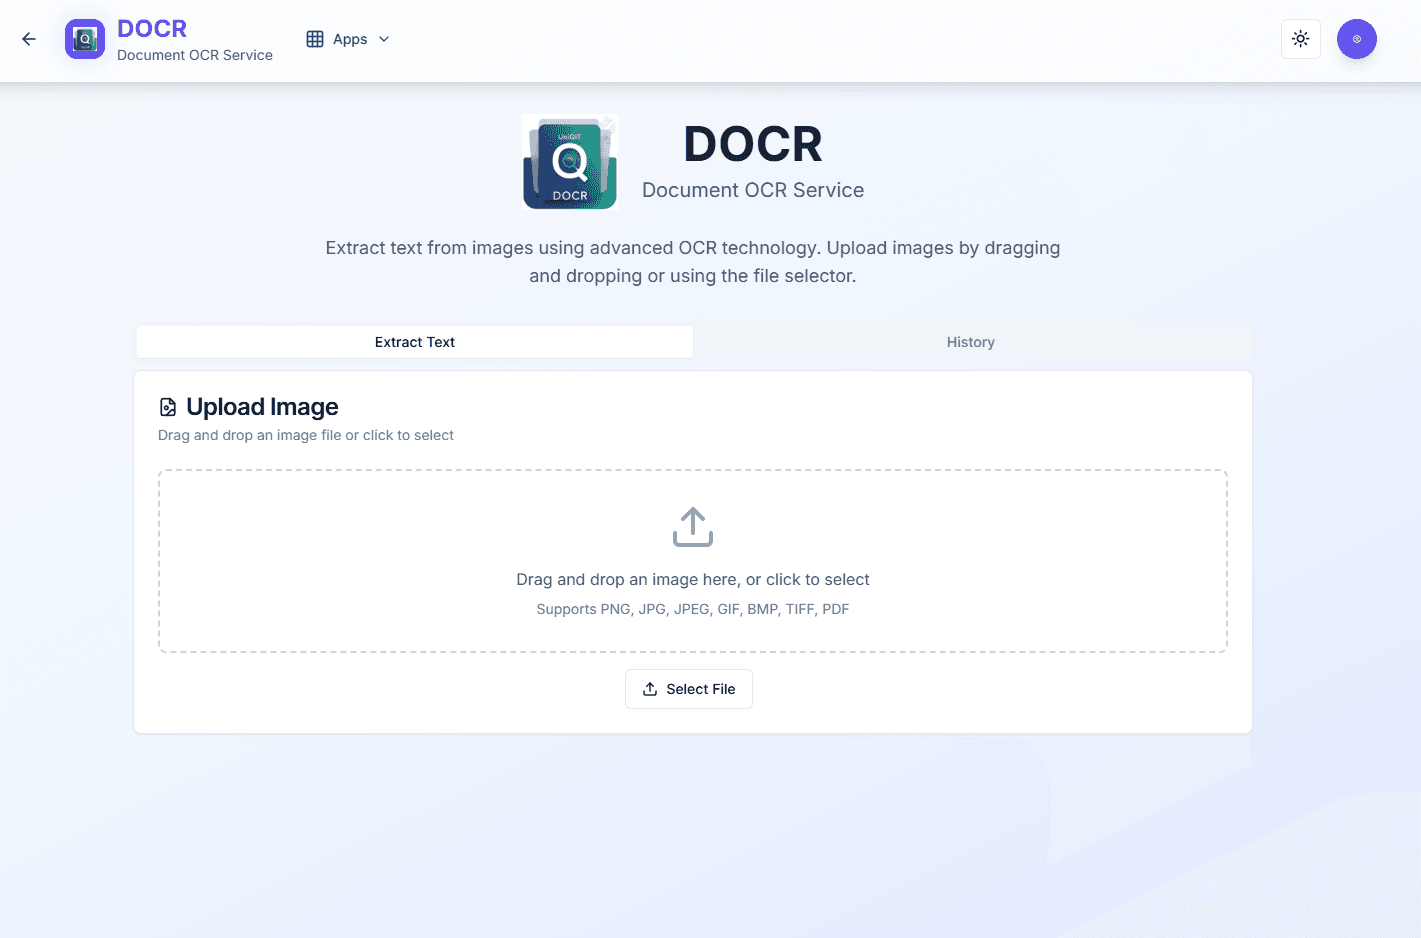
Task: Click the Apps dropdown chevron arrow
Action: coord(384,39)
